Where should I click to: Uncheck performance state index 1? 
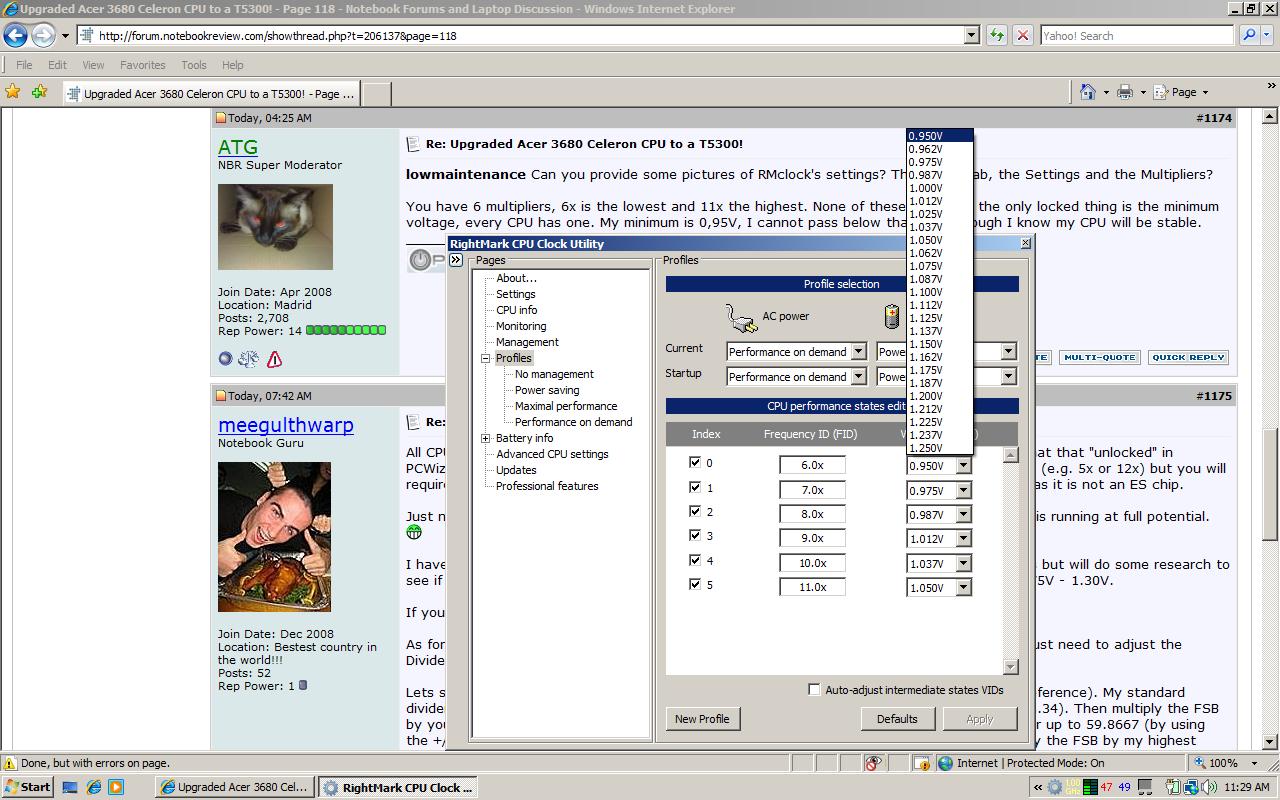tap(695, 487)
